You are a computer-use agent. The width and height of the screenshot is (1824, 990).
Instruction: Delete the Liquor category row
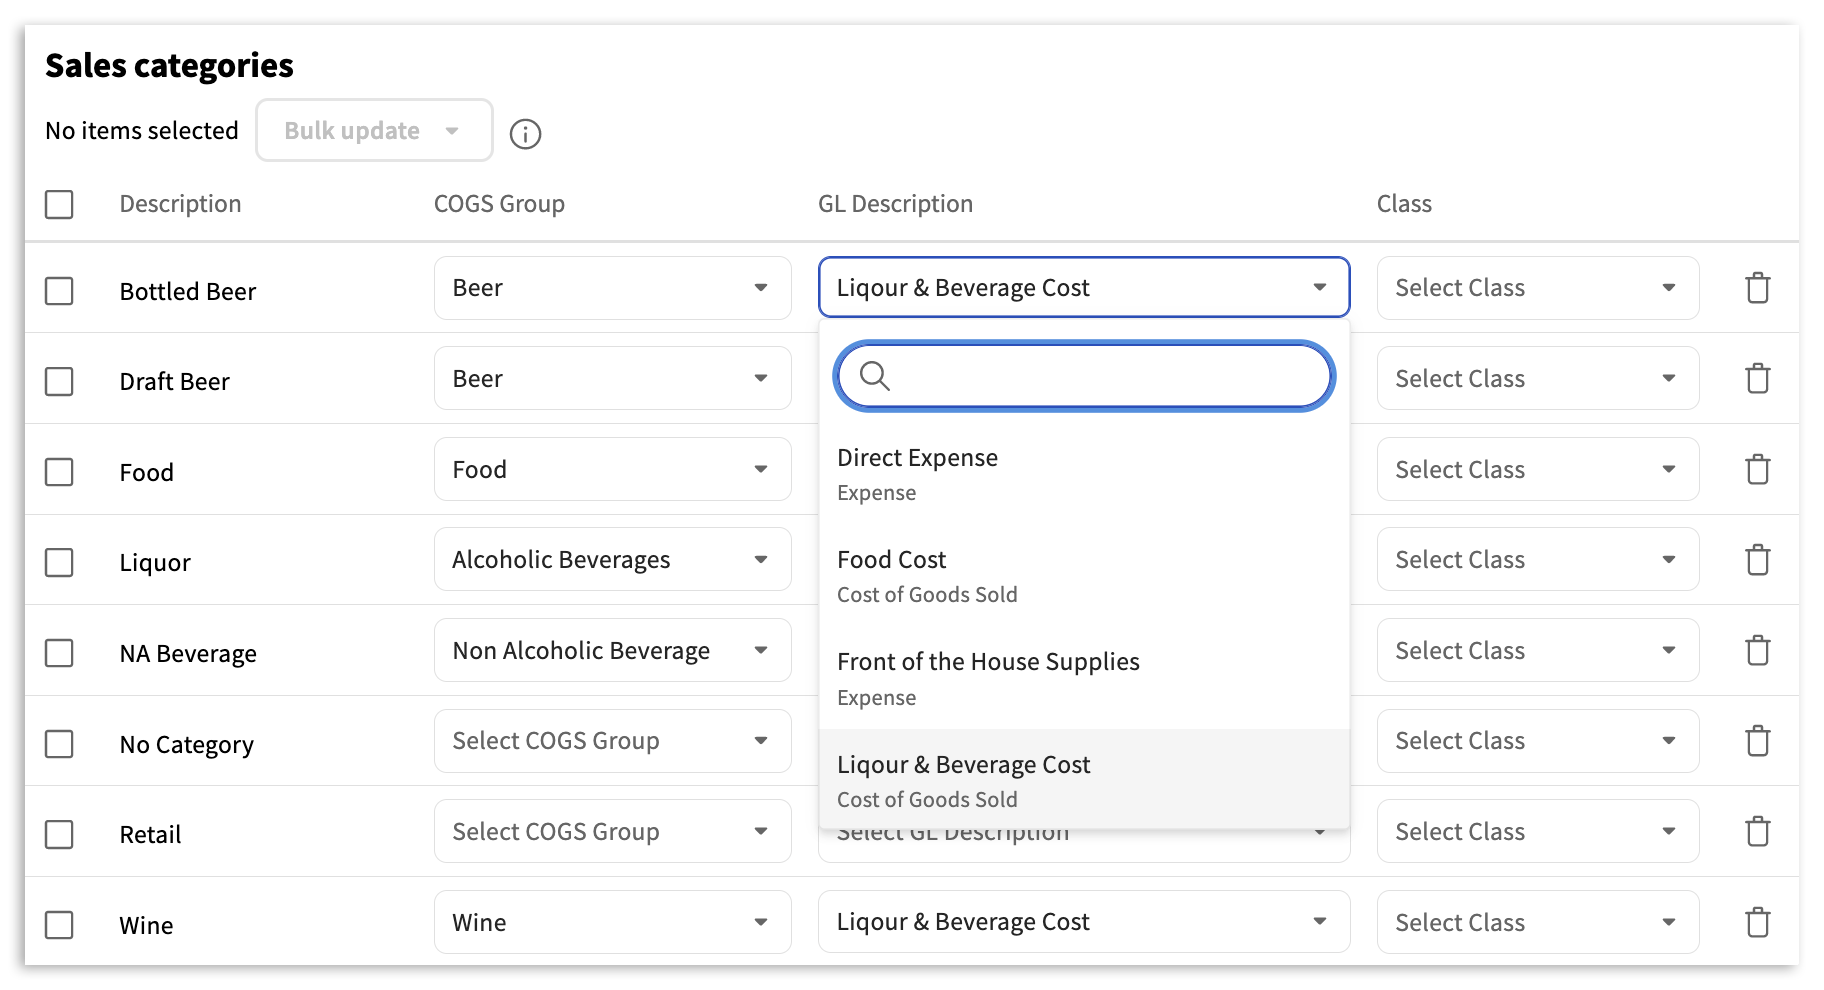[x=1757, y=560]
